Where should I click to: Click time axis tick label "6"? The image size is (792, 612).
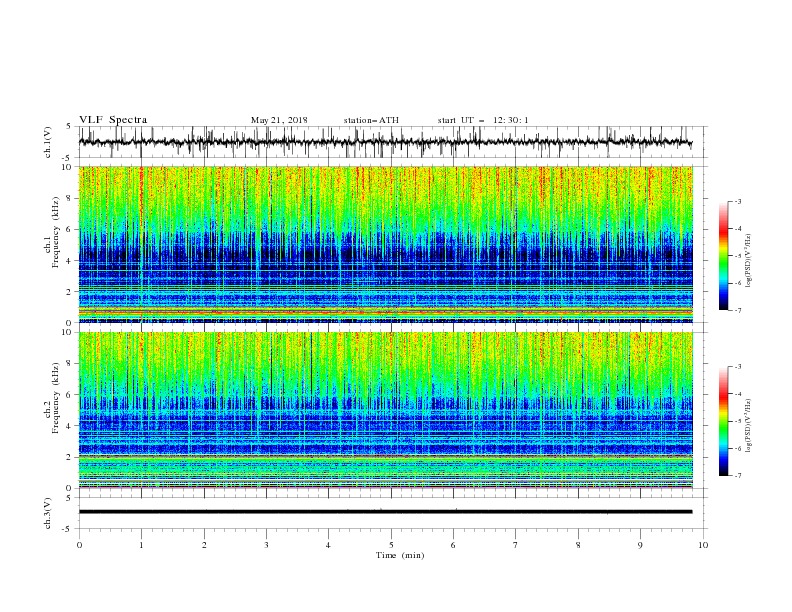pos(454,545)
